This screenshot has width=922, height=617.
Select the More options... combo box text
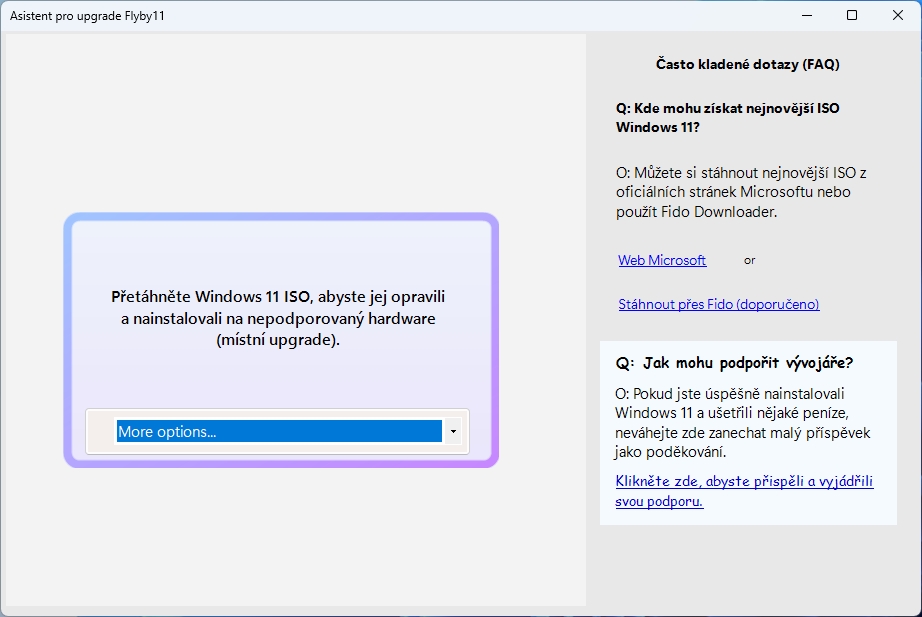tap(279, 431)
